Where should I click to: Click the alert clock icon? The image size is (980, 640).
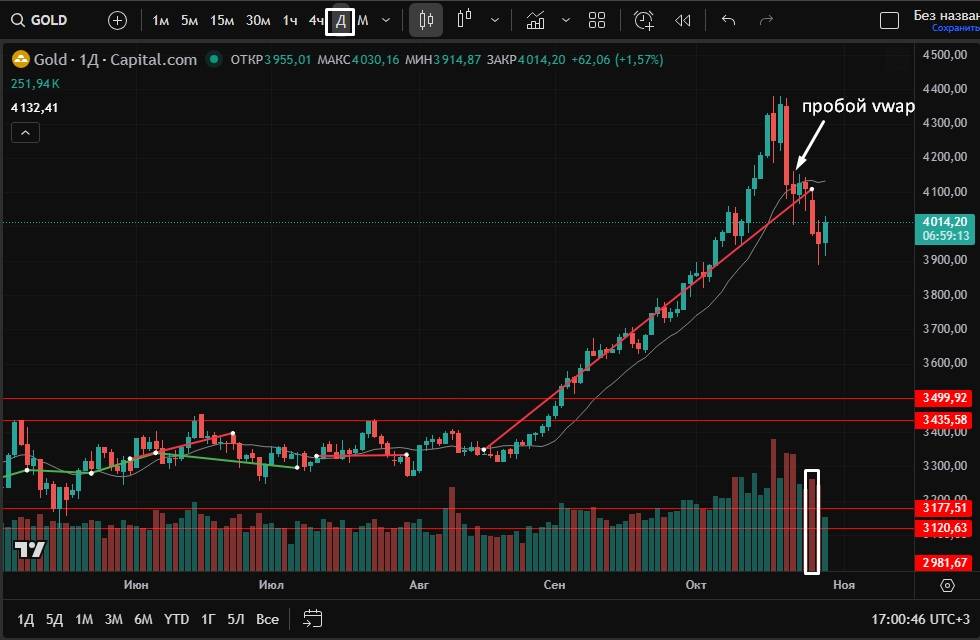coord(644,20)
